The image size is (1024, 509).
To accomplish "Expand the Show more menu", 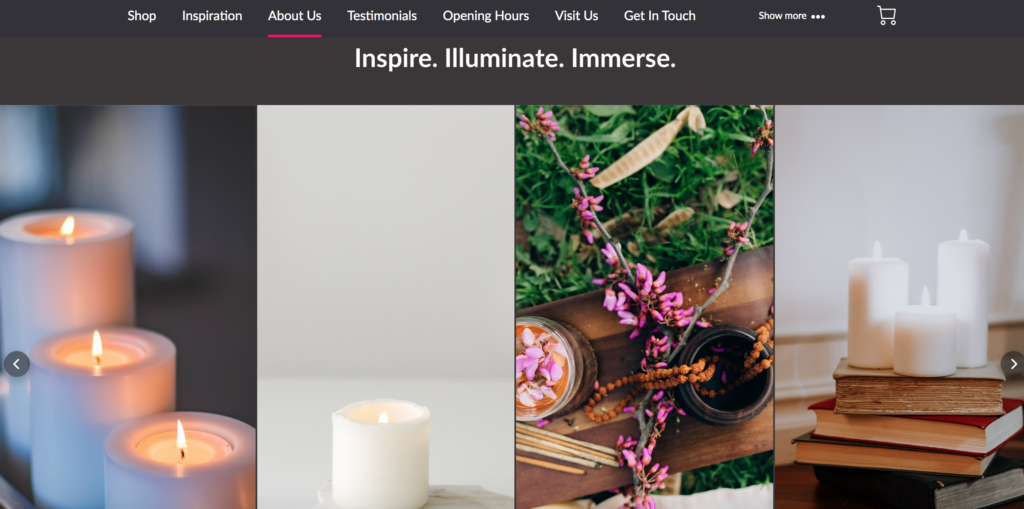I will (x=792, y=16).
